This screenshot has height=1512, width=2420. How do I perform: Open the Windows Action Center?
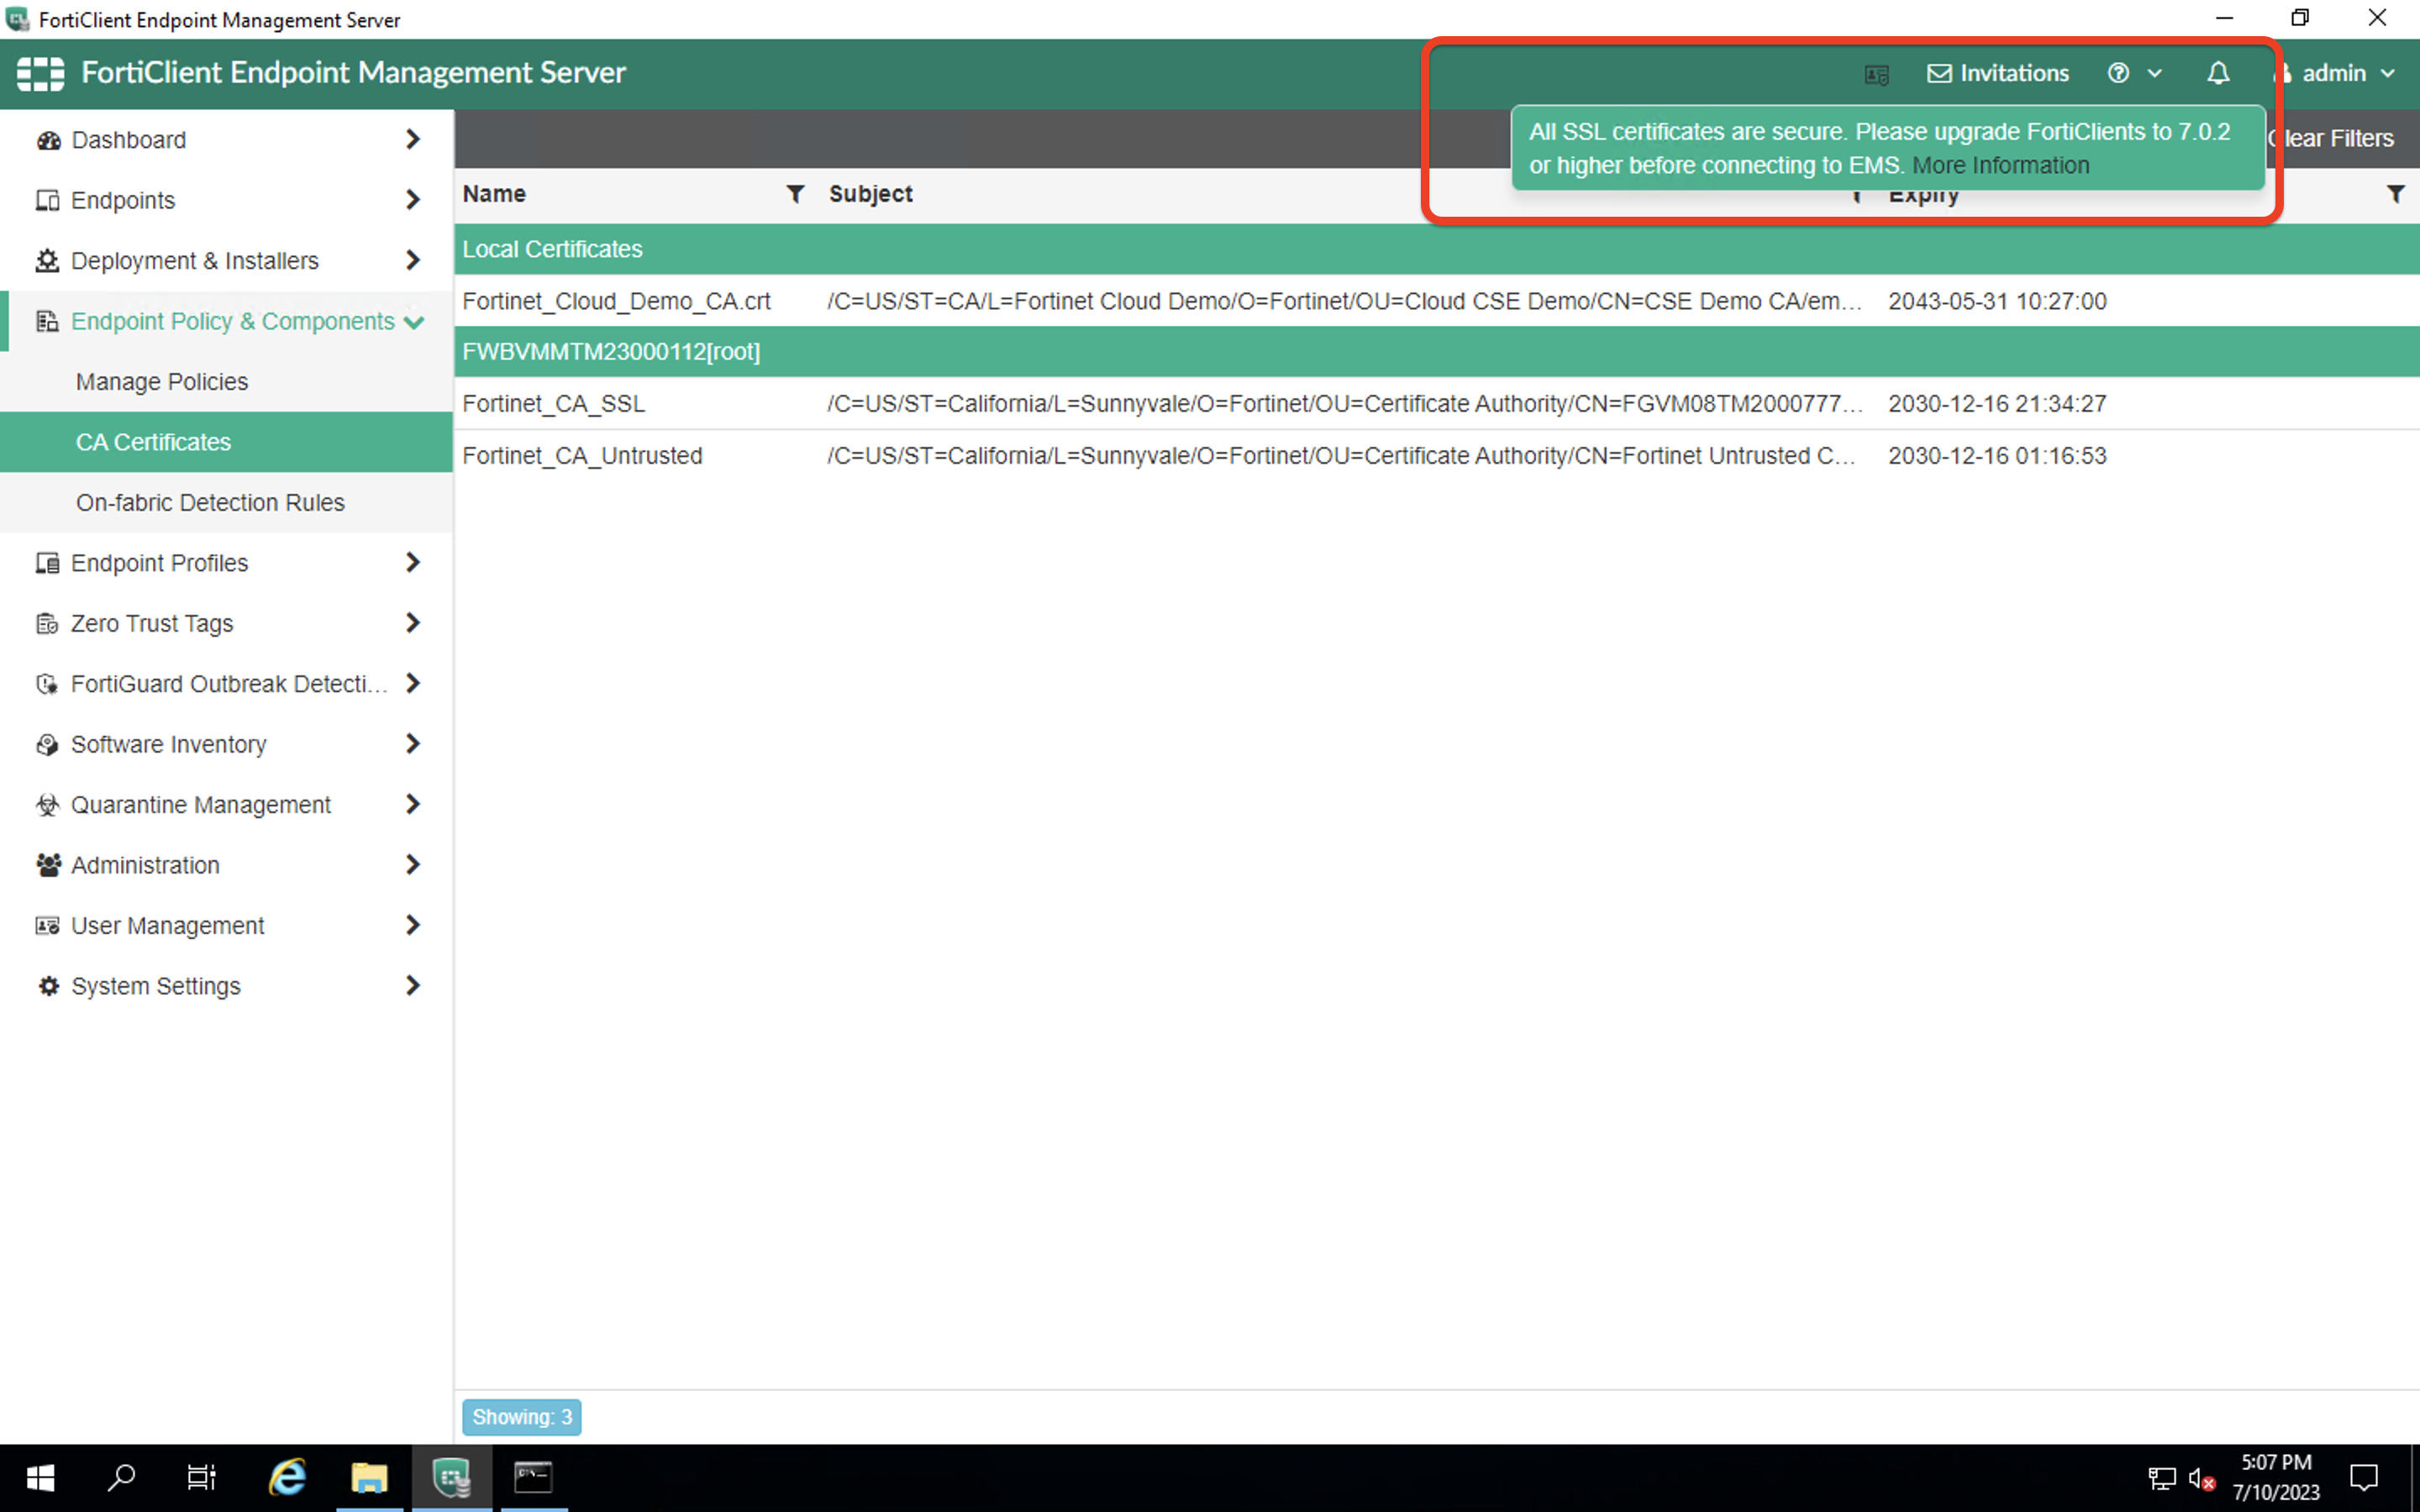pos(2364,1477)
